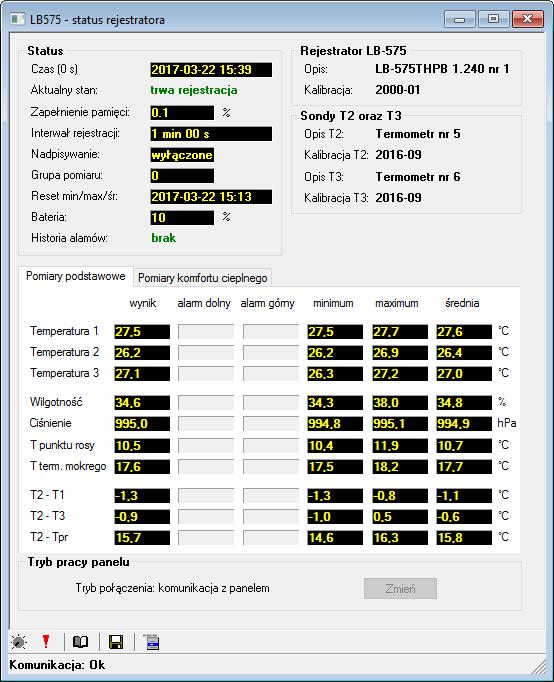The width and height of the screenshot is (554, 682).
Task: Click the interval value 1 min 00 s
Action: point(211,134)
